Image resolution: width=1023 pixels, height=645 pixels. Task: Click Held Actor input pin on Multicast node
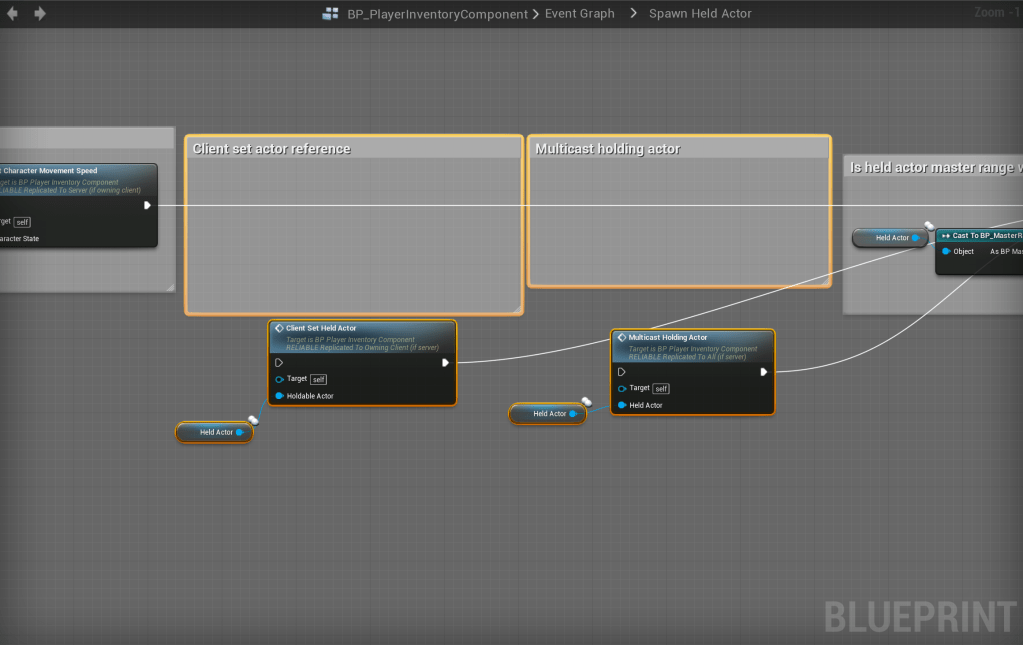[x=621, y=405]
